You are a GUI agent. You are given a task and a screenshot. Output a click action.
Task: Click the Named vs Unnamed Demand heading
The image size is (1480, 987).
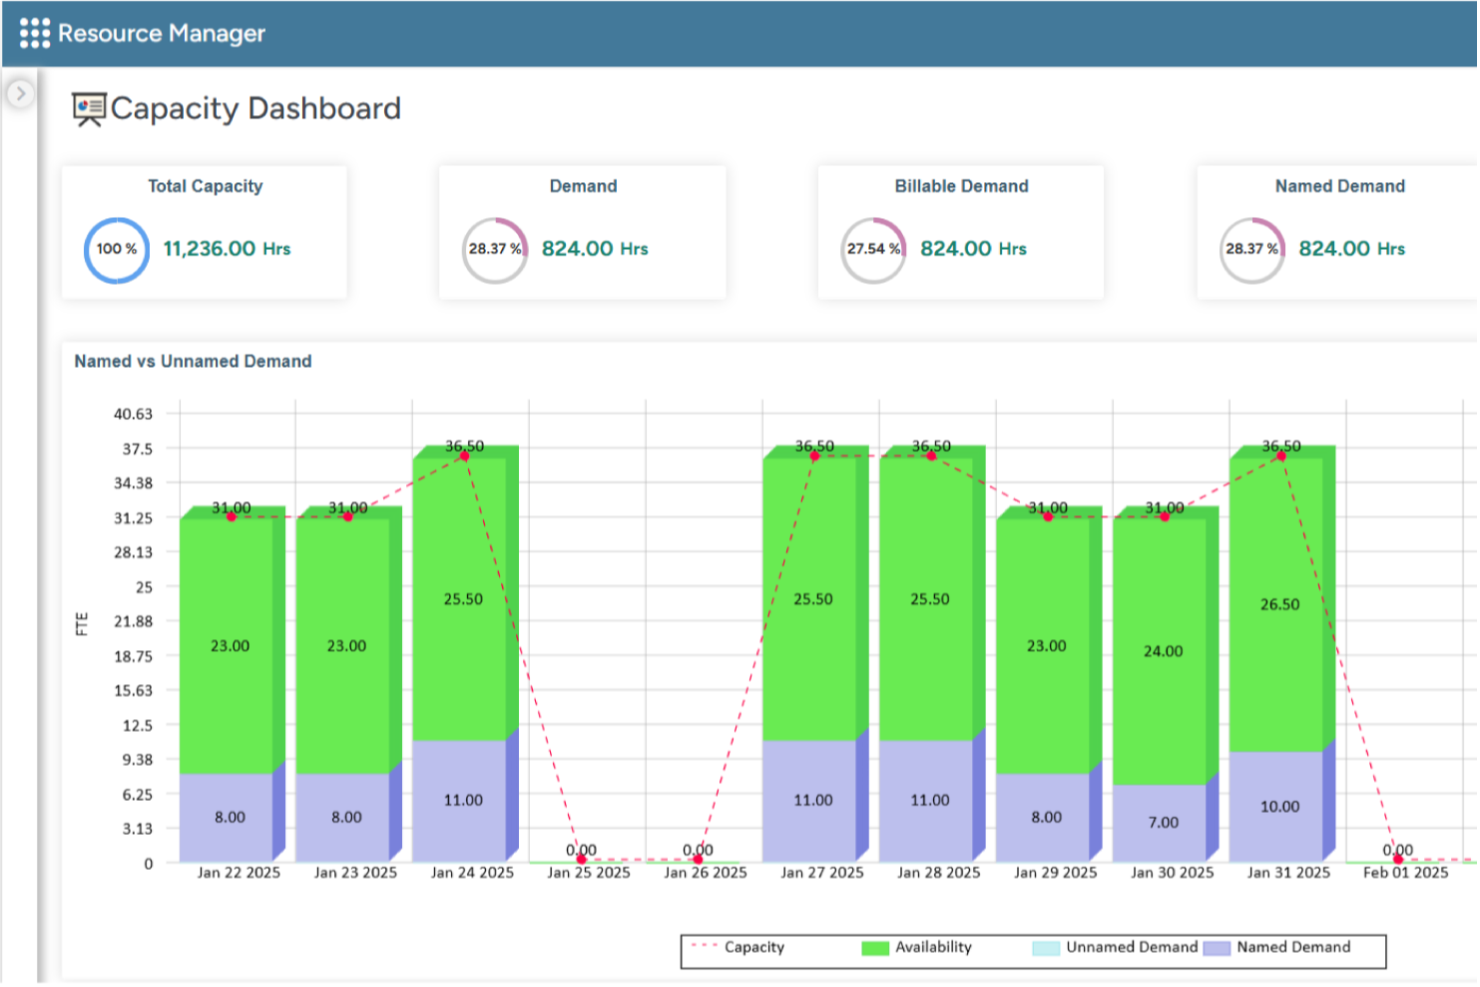pyautogui.click(x=193, y=361)
